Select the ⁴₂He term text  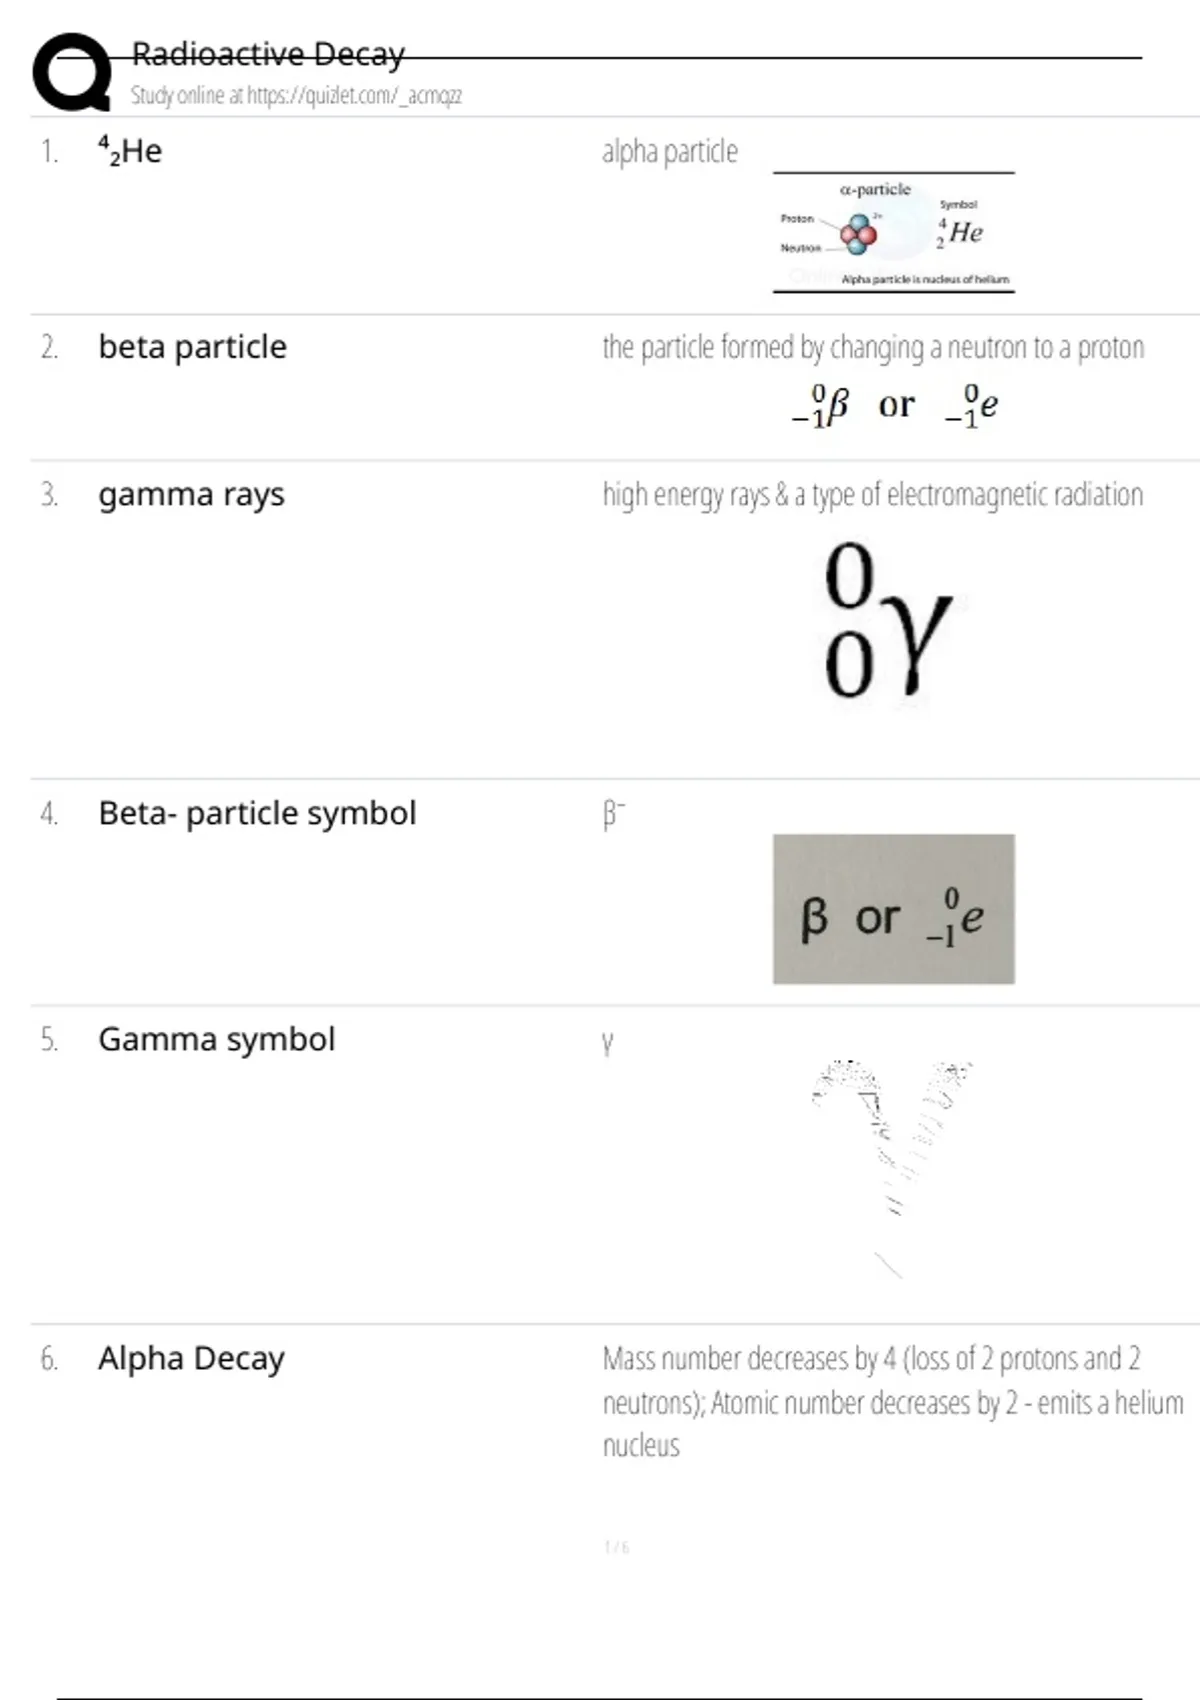coord(130,151)
